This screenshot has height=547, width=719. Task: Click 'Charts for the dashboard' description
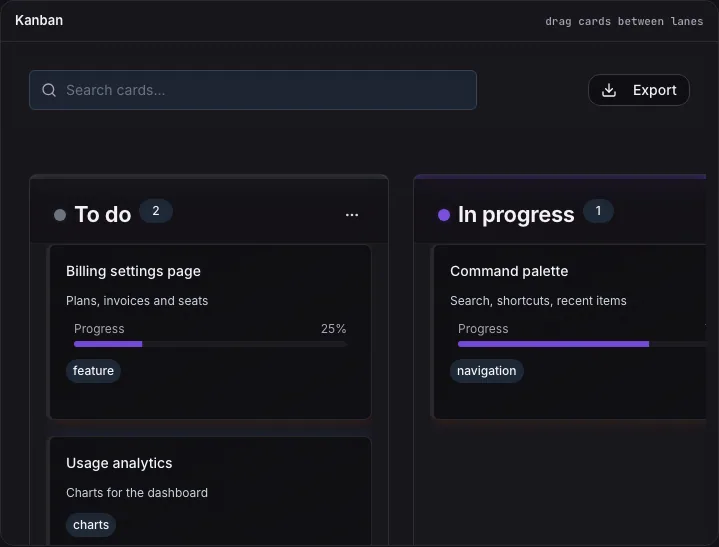(137, 493)
